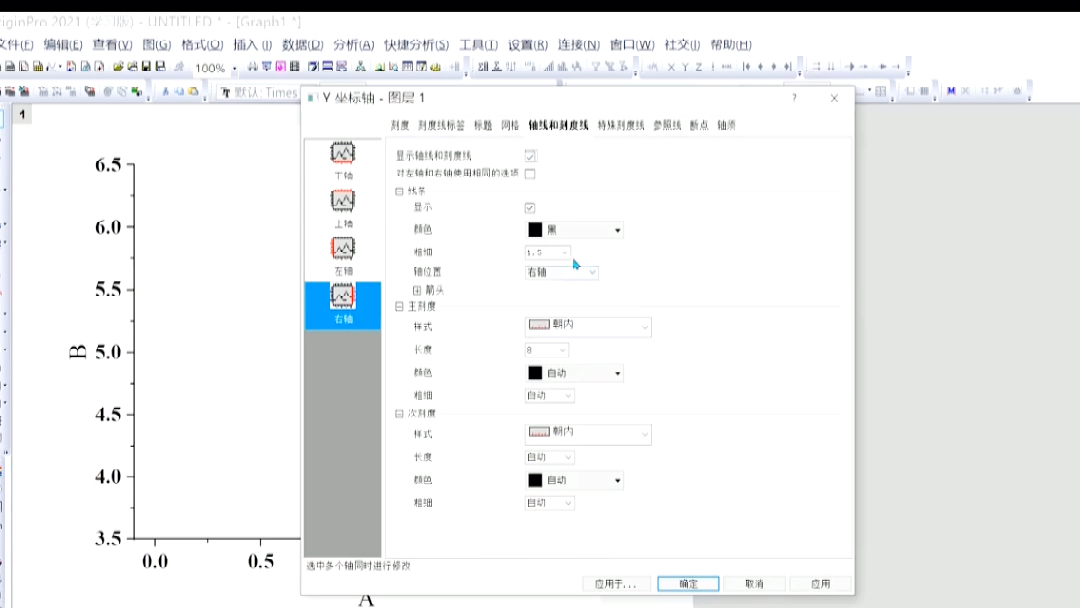Screen dimensions: 1080x608
Task: Uncheck 显示轴线和刻度线 checkbox
Action: tap(530, 155)
